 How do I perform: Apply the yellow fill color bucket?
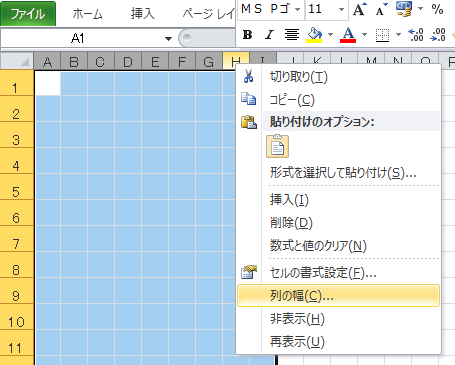(314, 34)
